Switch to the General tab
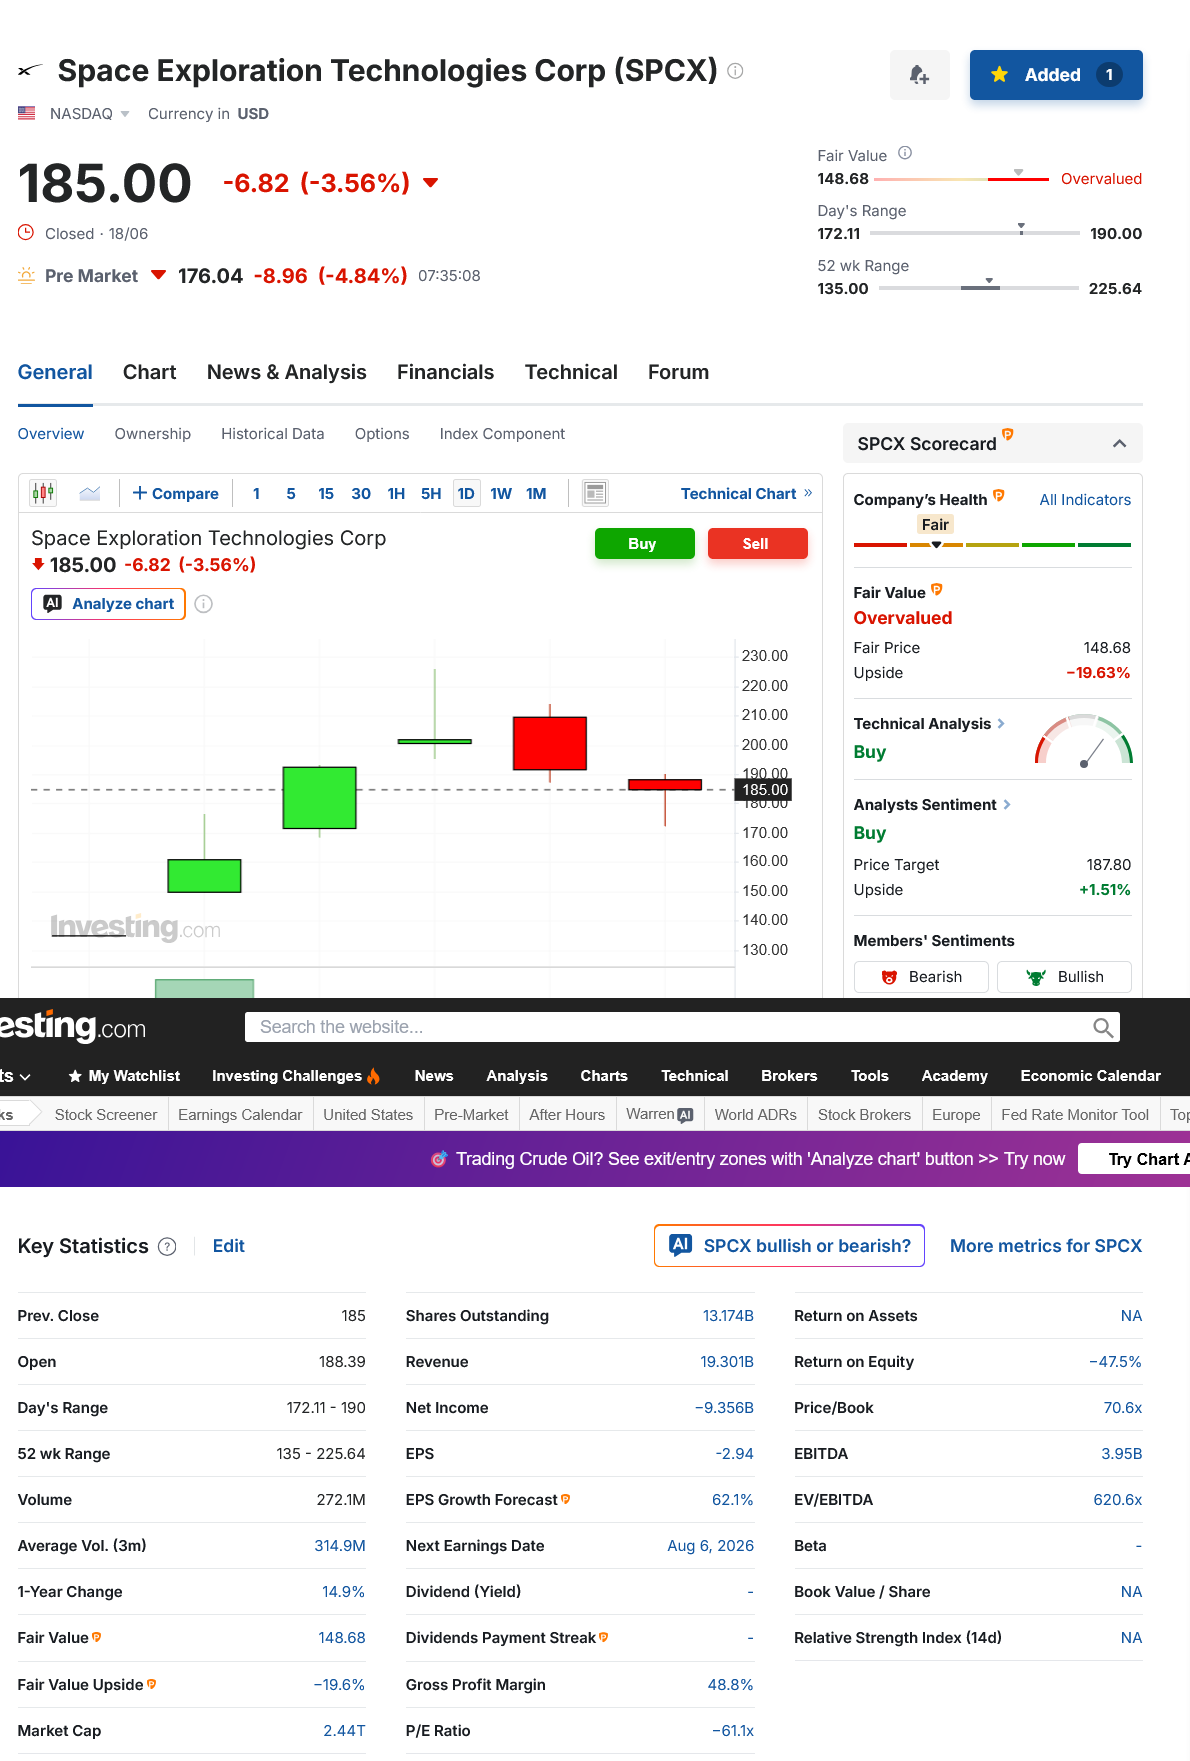This screenshot has width=1190, height=1761. point(55,372)
